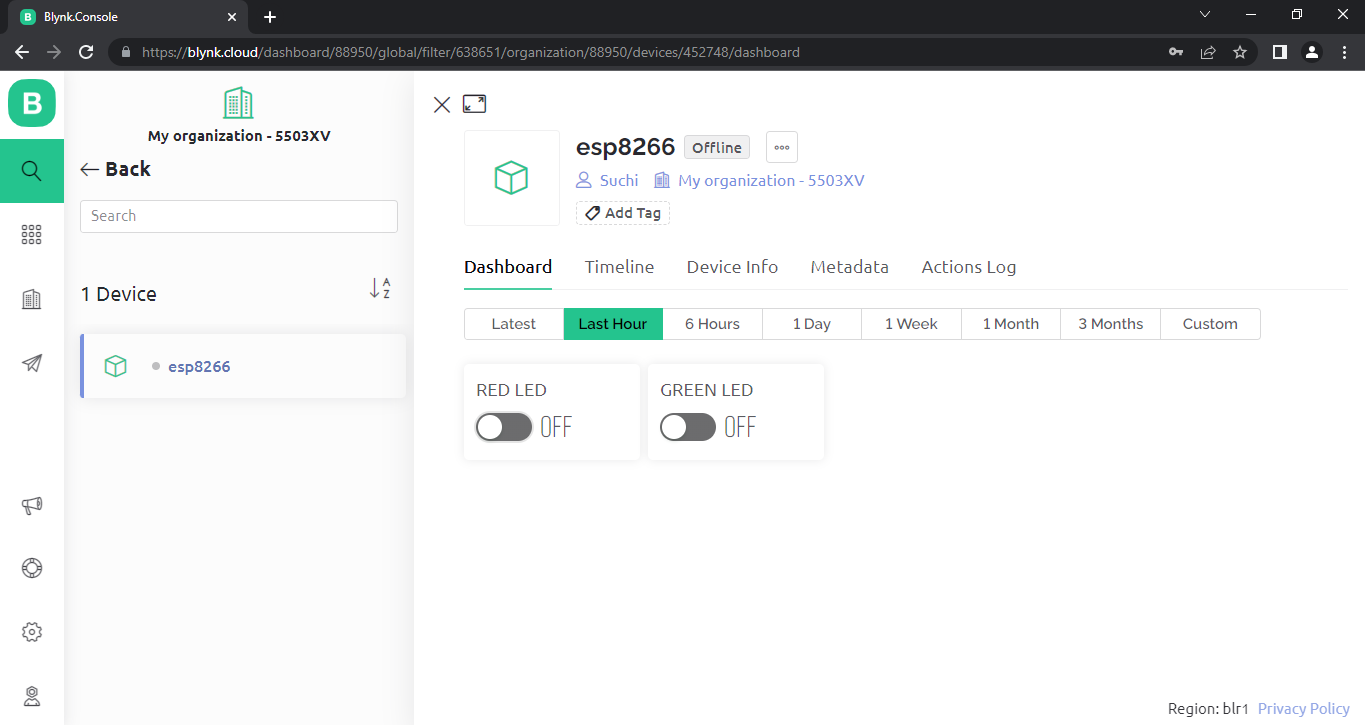1365x725 pixels.
Task: Open Settings with the gear icon
Action: [x=32, y=632]
